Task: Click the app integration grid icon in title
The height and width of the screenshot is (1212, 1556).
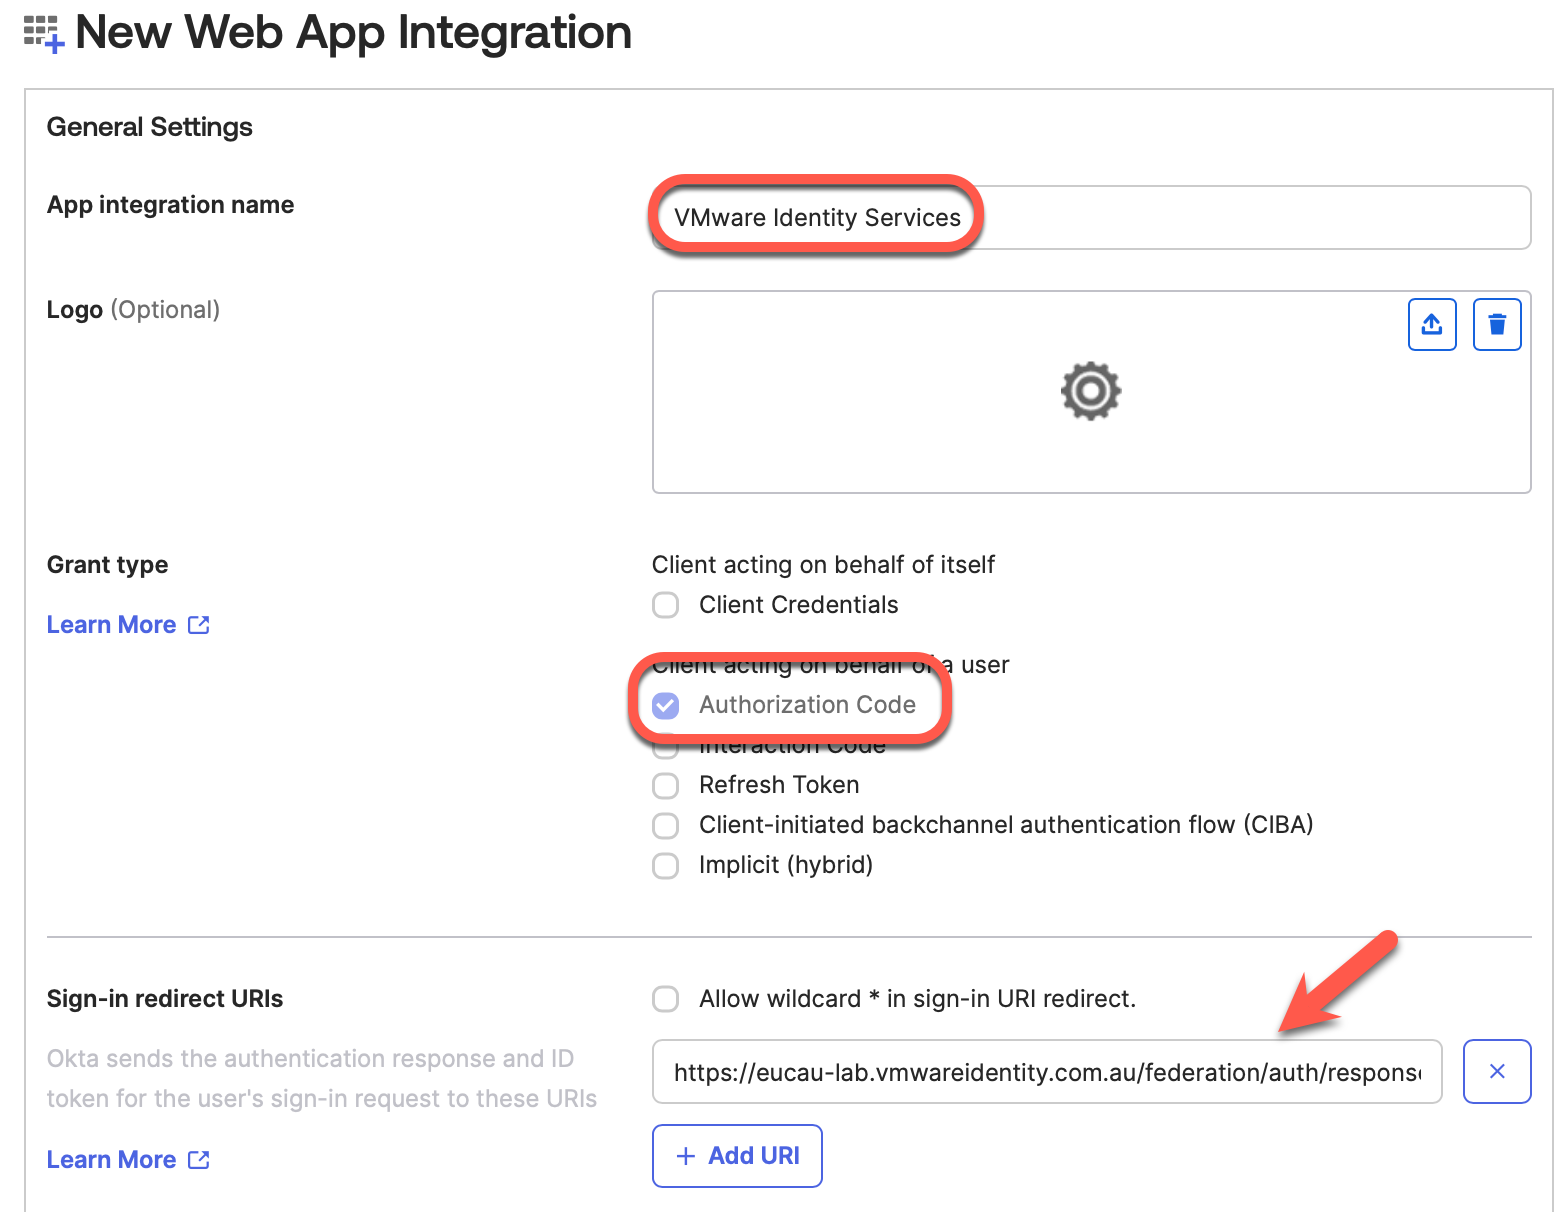Action: (43, 33)
